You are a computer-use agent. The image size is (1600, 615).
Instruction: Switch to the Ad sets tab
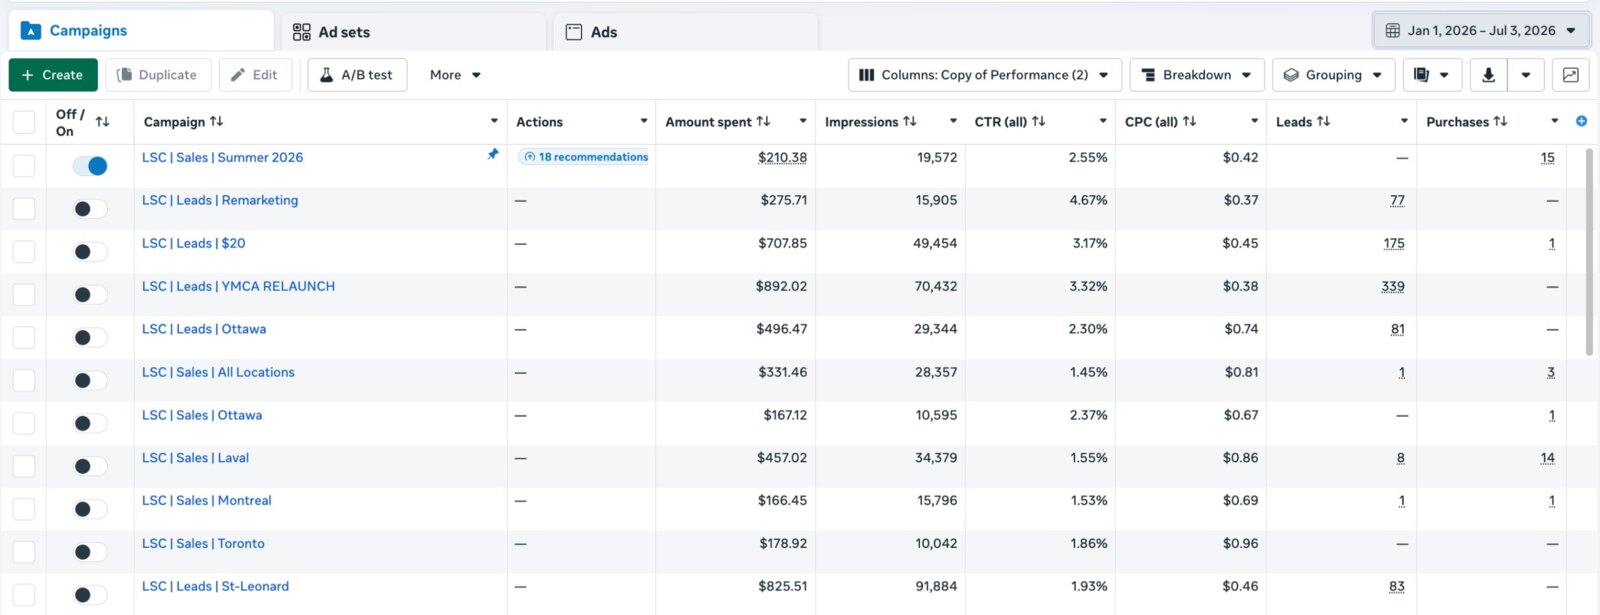tap(414, 32)
